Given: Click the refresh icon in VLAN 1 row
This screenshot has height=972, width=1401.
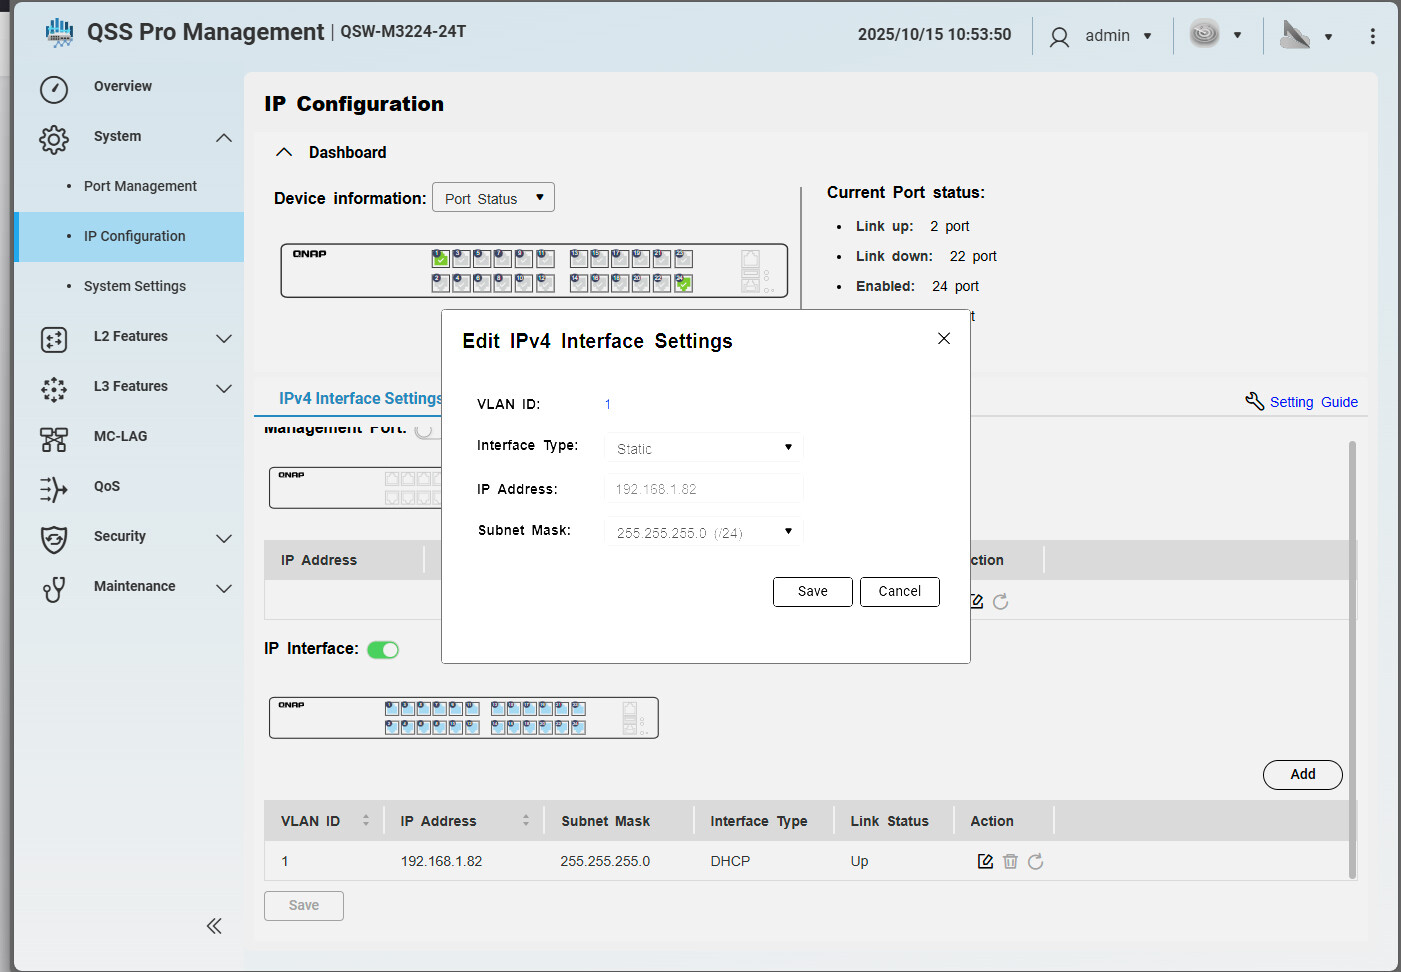Looking at the screenshot, I should point(1036,861).
